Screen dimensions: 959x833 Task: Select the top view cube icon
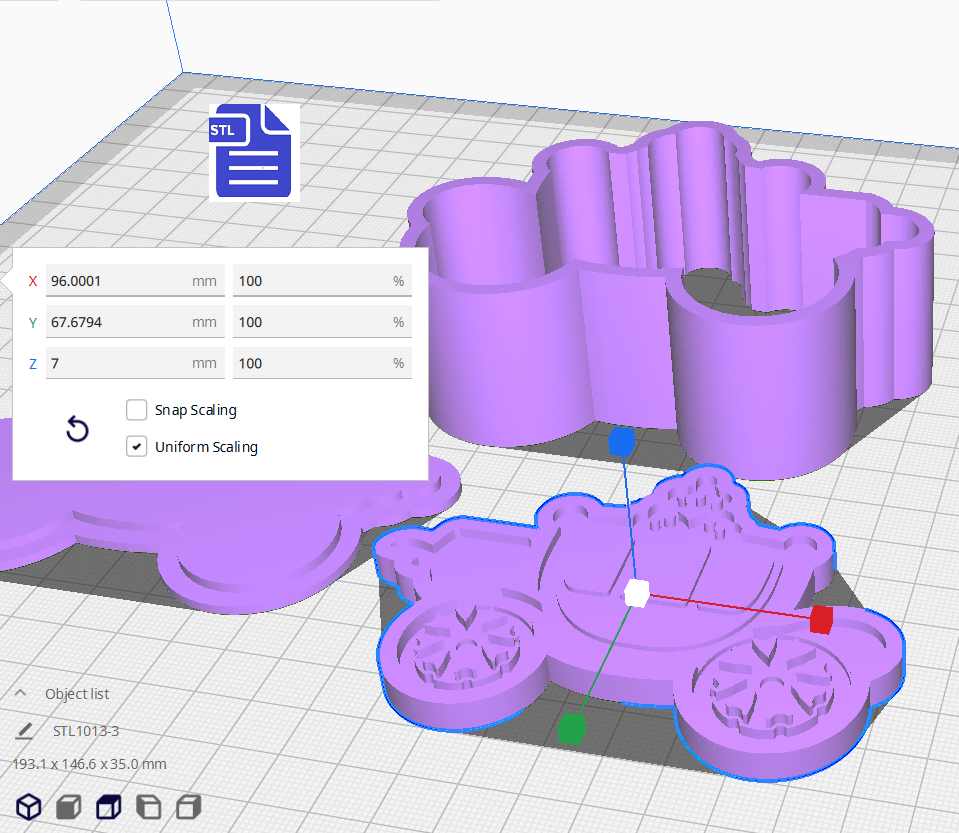(108, 806)
